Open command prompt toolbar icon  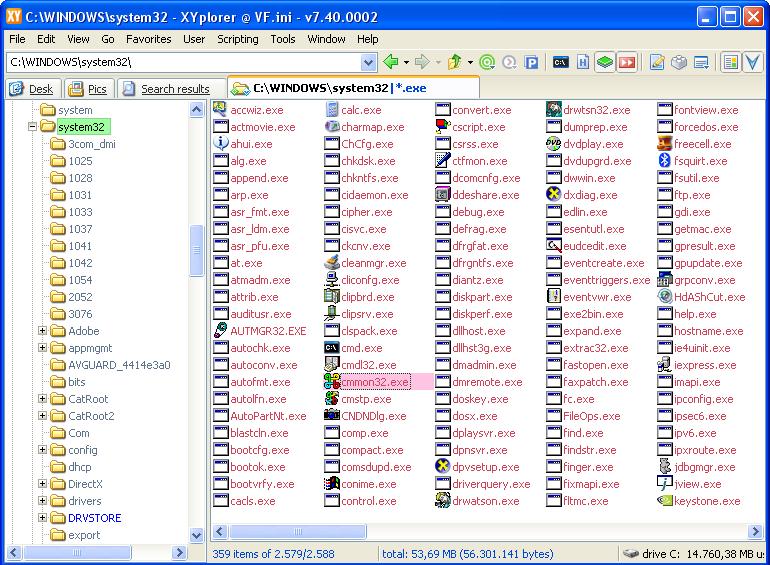pos(560,62)
